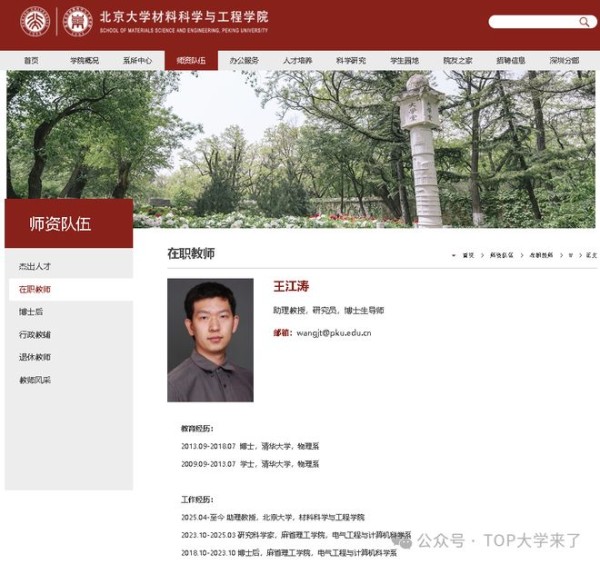Open the 招聘信息 navigation item
600x564 pixels.
(510, 61)
